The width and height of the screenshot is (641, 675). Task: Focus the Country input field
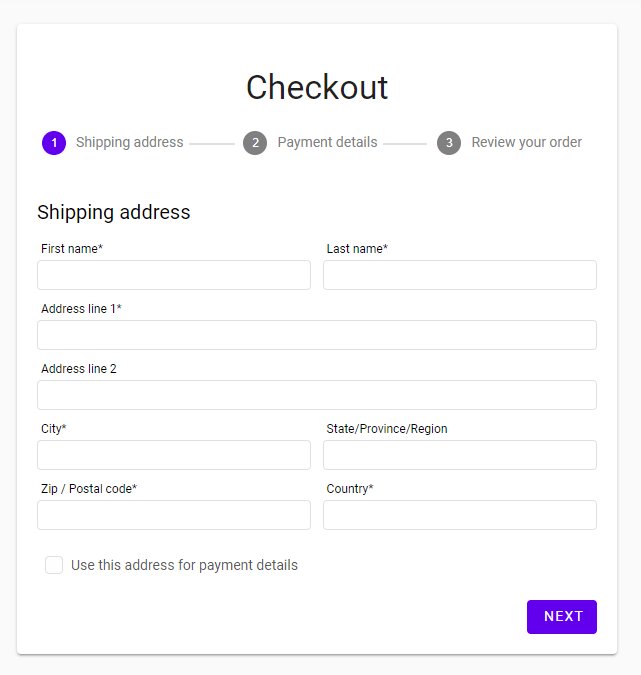coord(460,515)
